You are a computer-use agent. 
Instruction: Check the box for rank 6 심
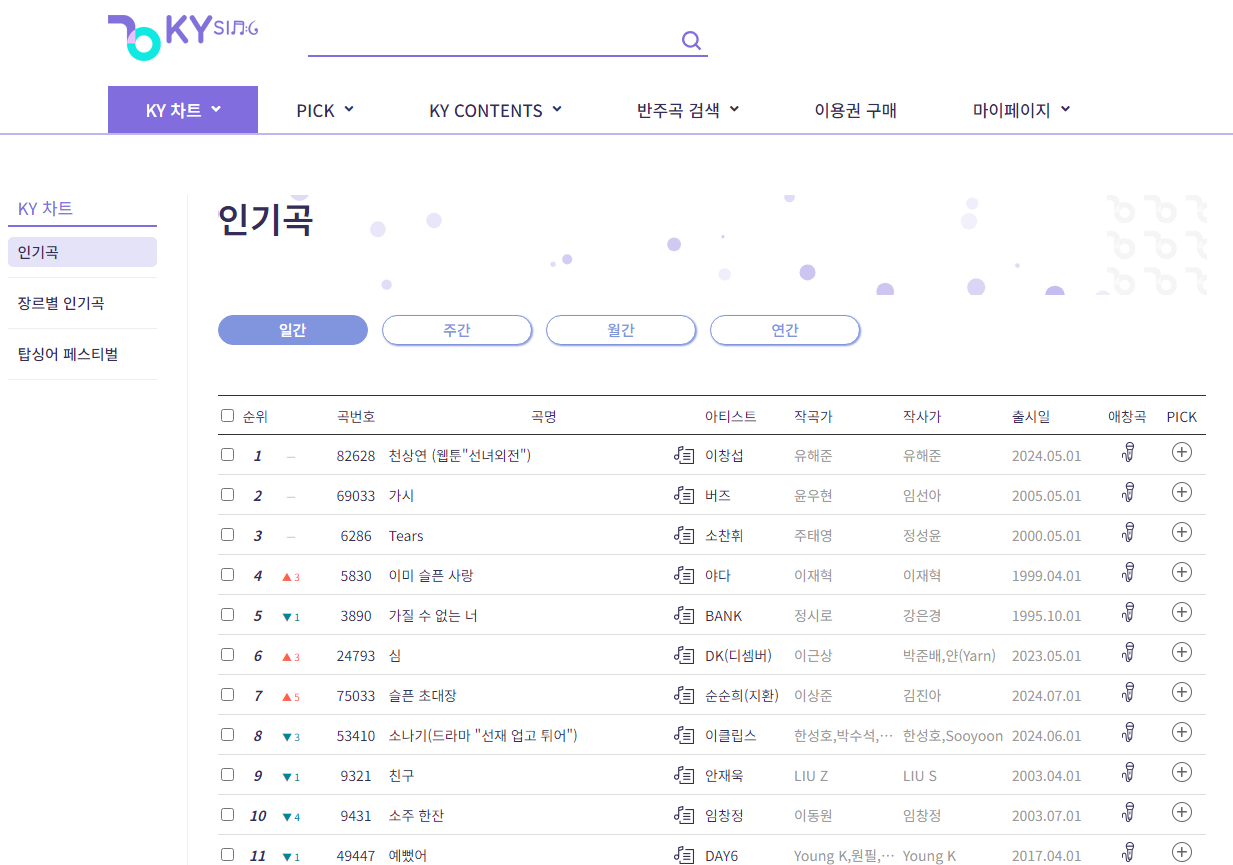click(227, 654)
